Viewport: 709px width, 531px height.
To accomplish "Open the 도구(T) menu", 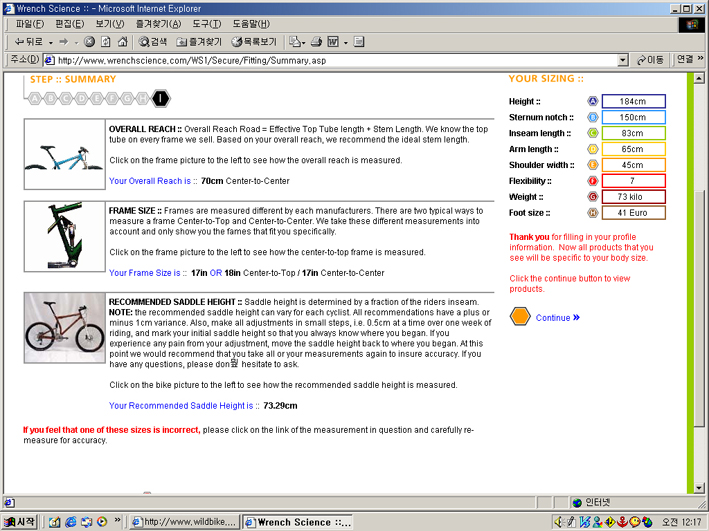I will [x=207, y=24].
